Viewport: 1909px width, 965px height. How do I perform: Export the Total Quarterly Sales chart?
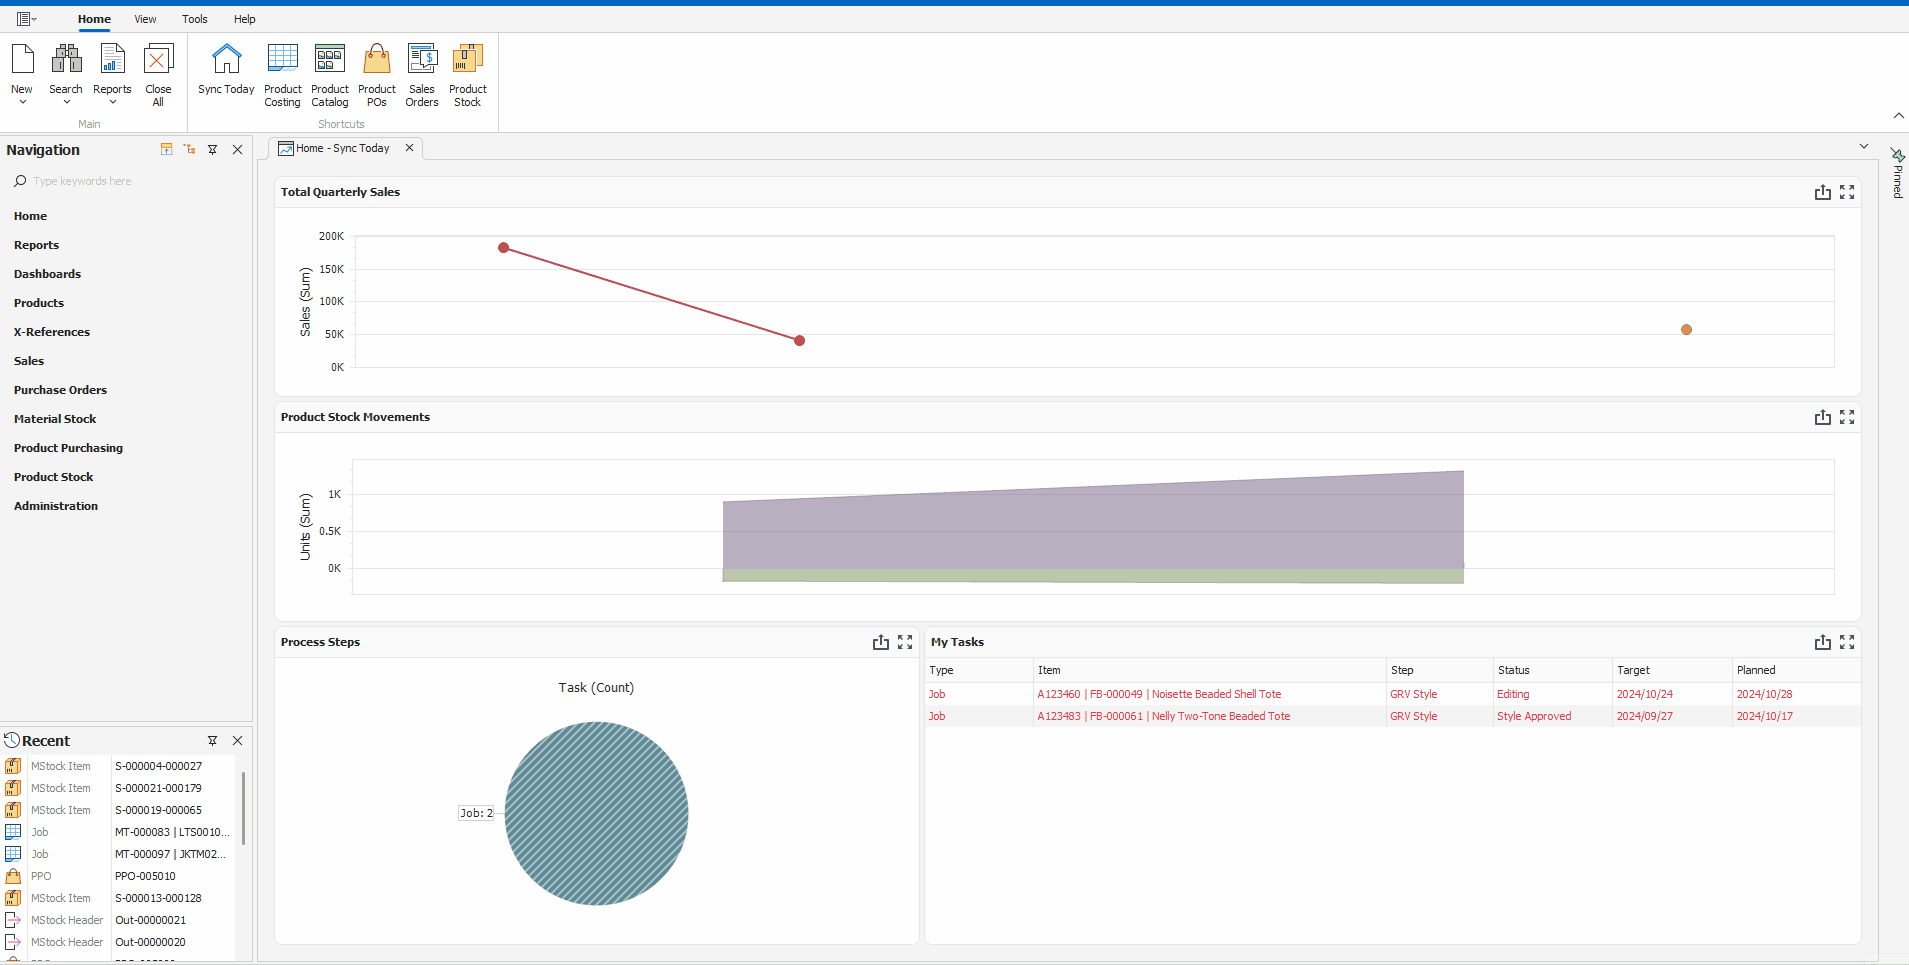point(1823,192)
